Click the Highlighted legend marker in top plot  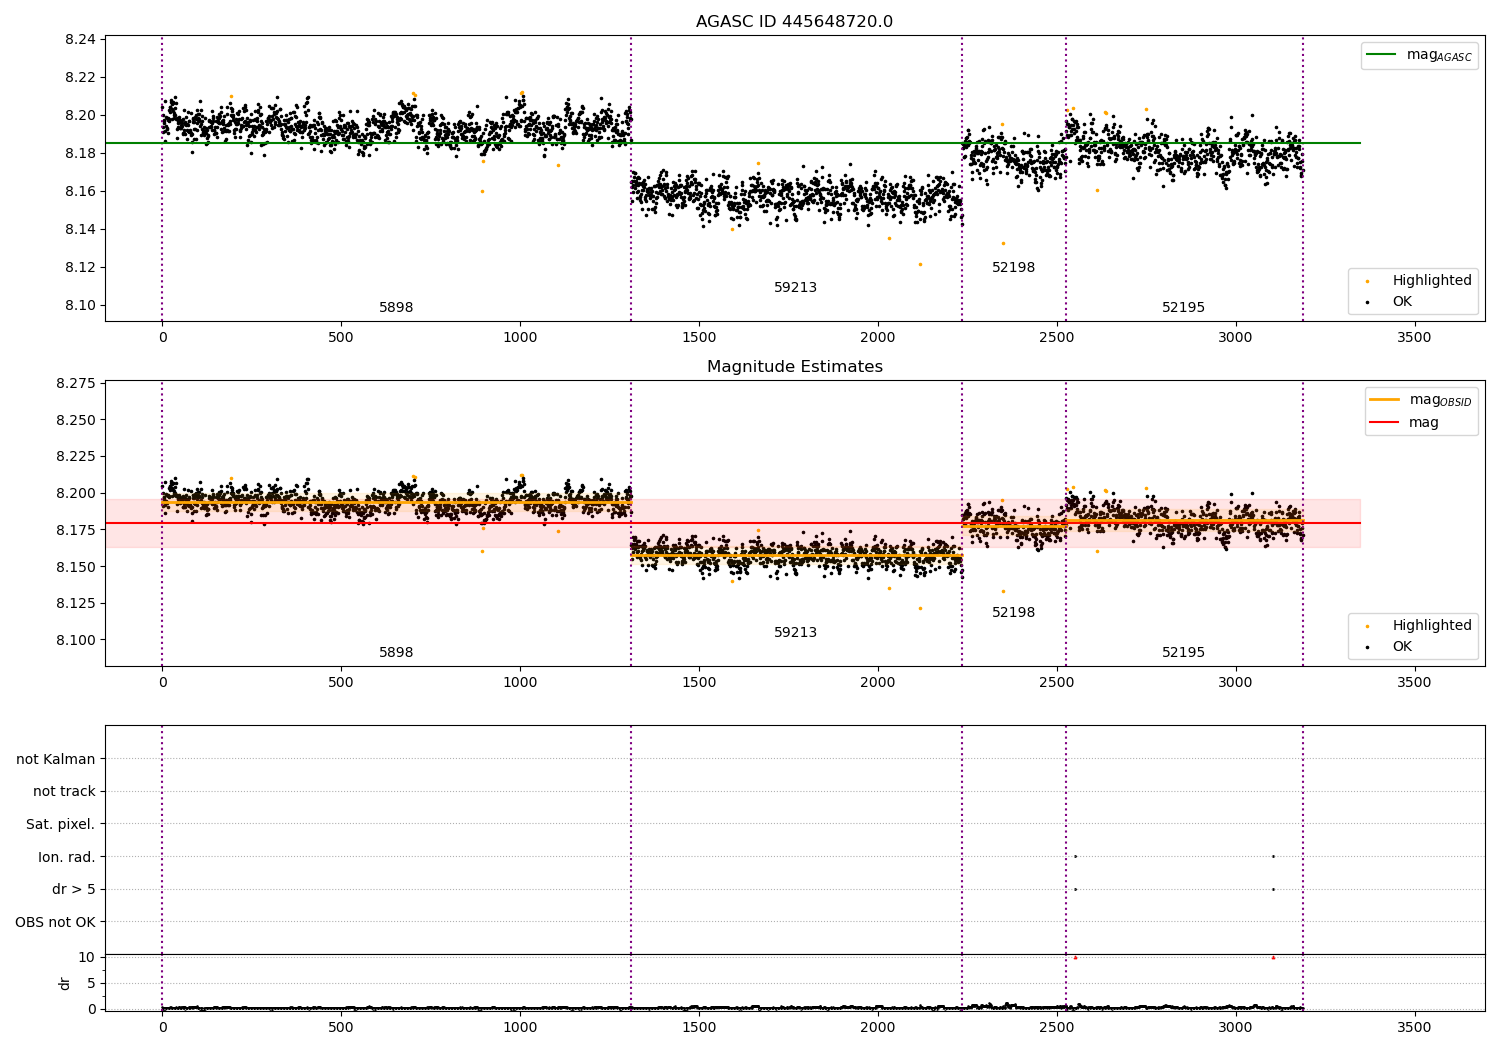point(1367,281)
